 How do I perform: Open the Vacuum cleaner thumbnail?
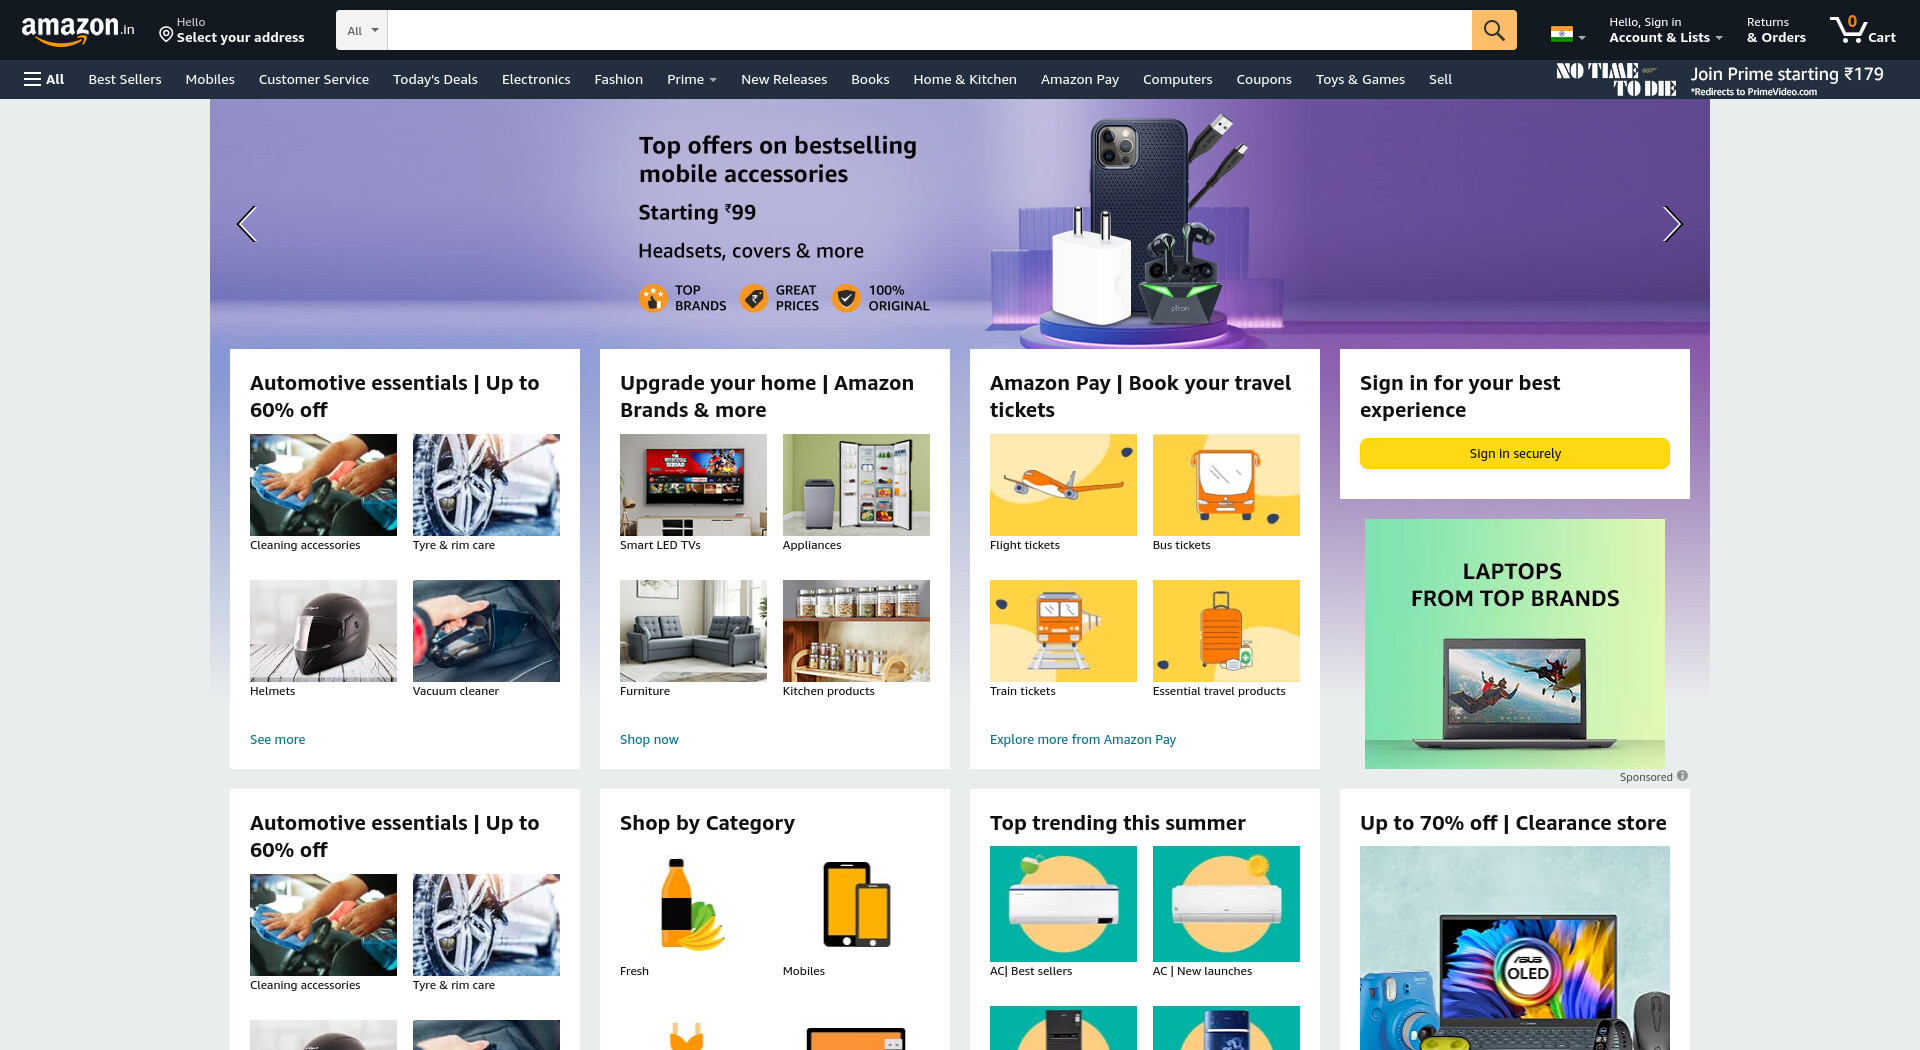tap(486, 631)
